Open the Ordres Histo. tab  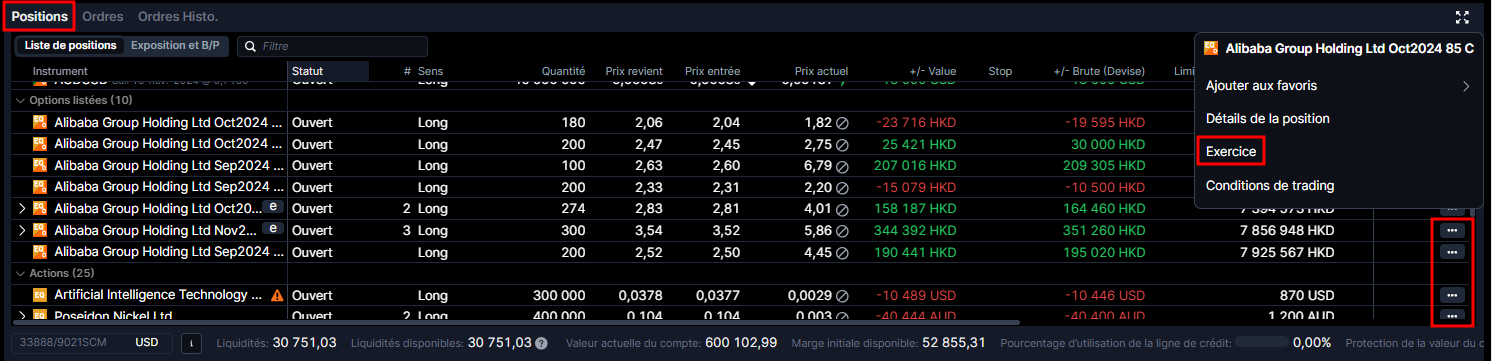coord(178,17)
